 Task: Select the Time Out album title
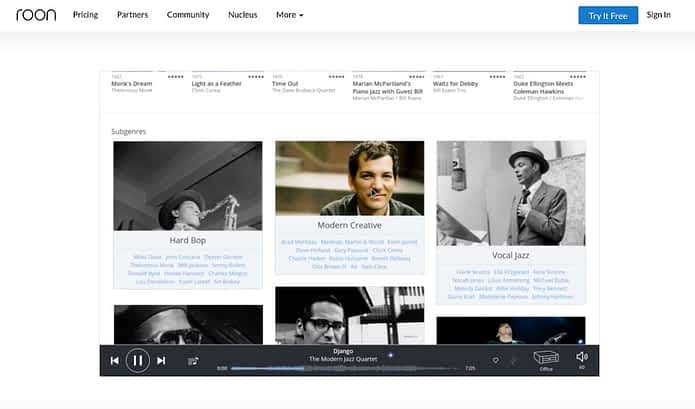[285, 83]
